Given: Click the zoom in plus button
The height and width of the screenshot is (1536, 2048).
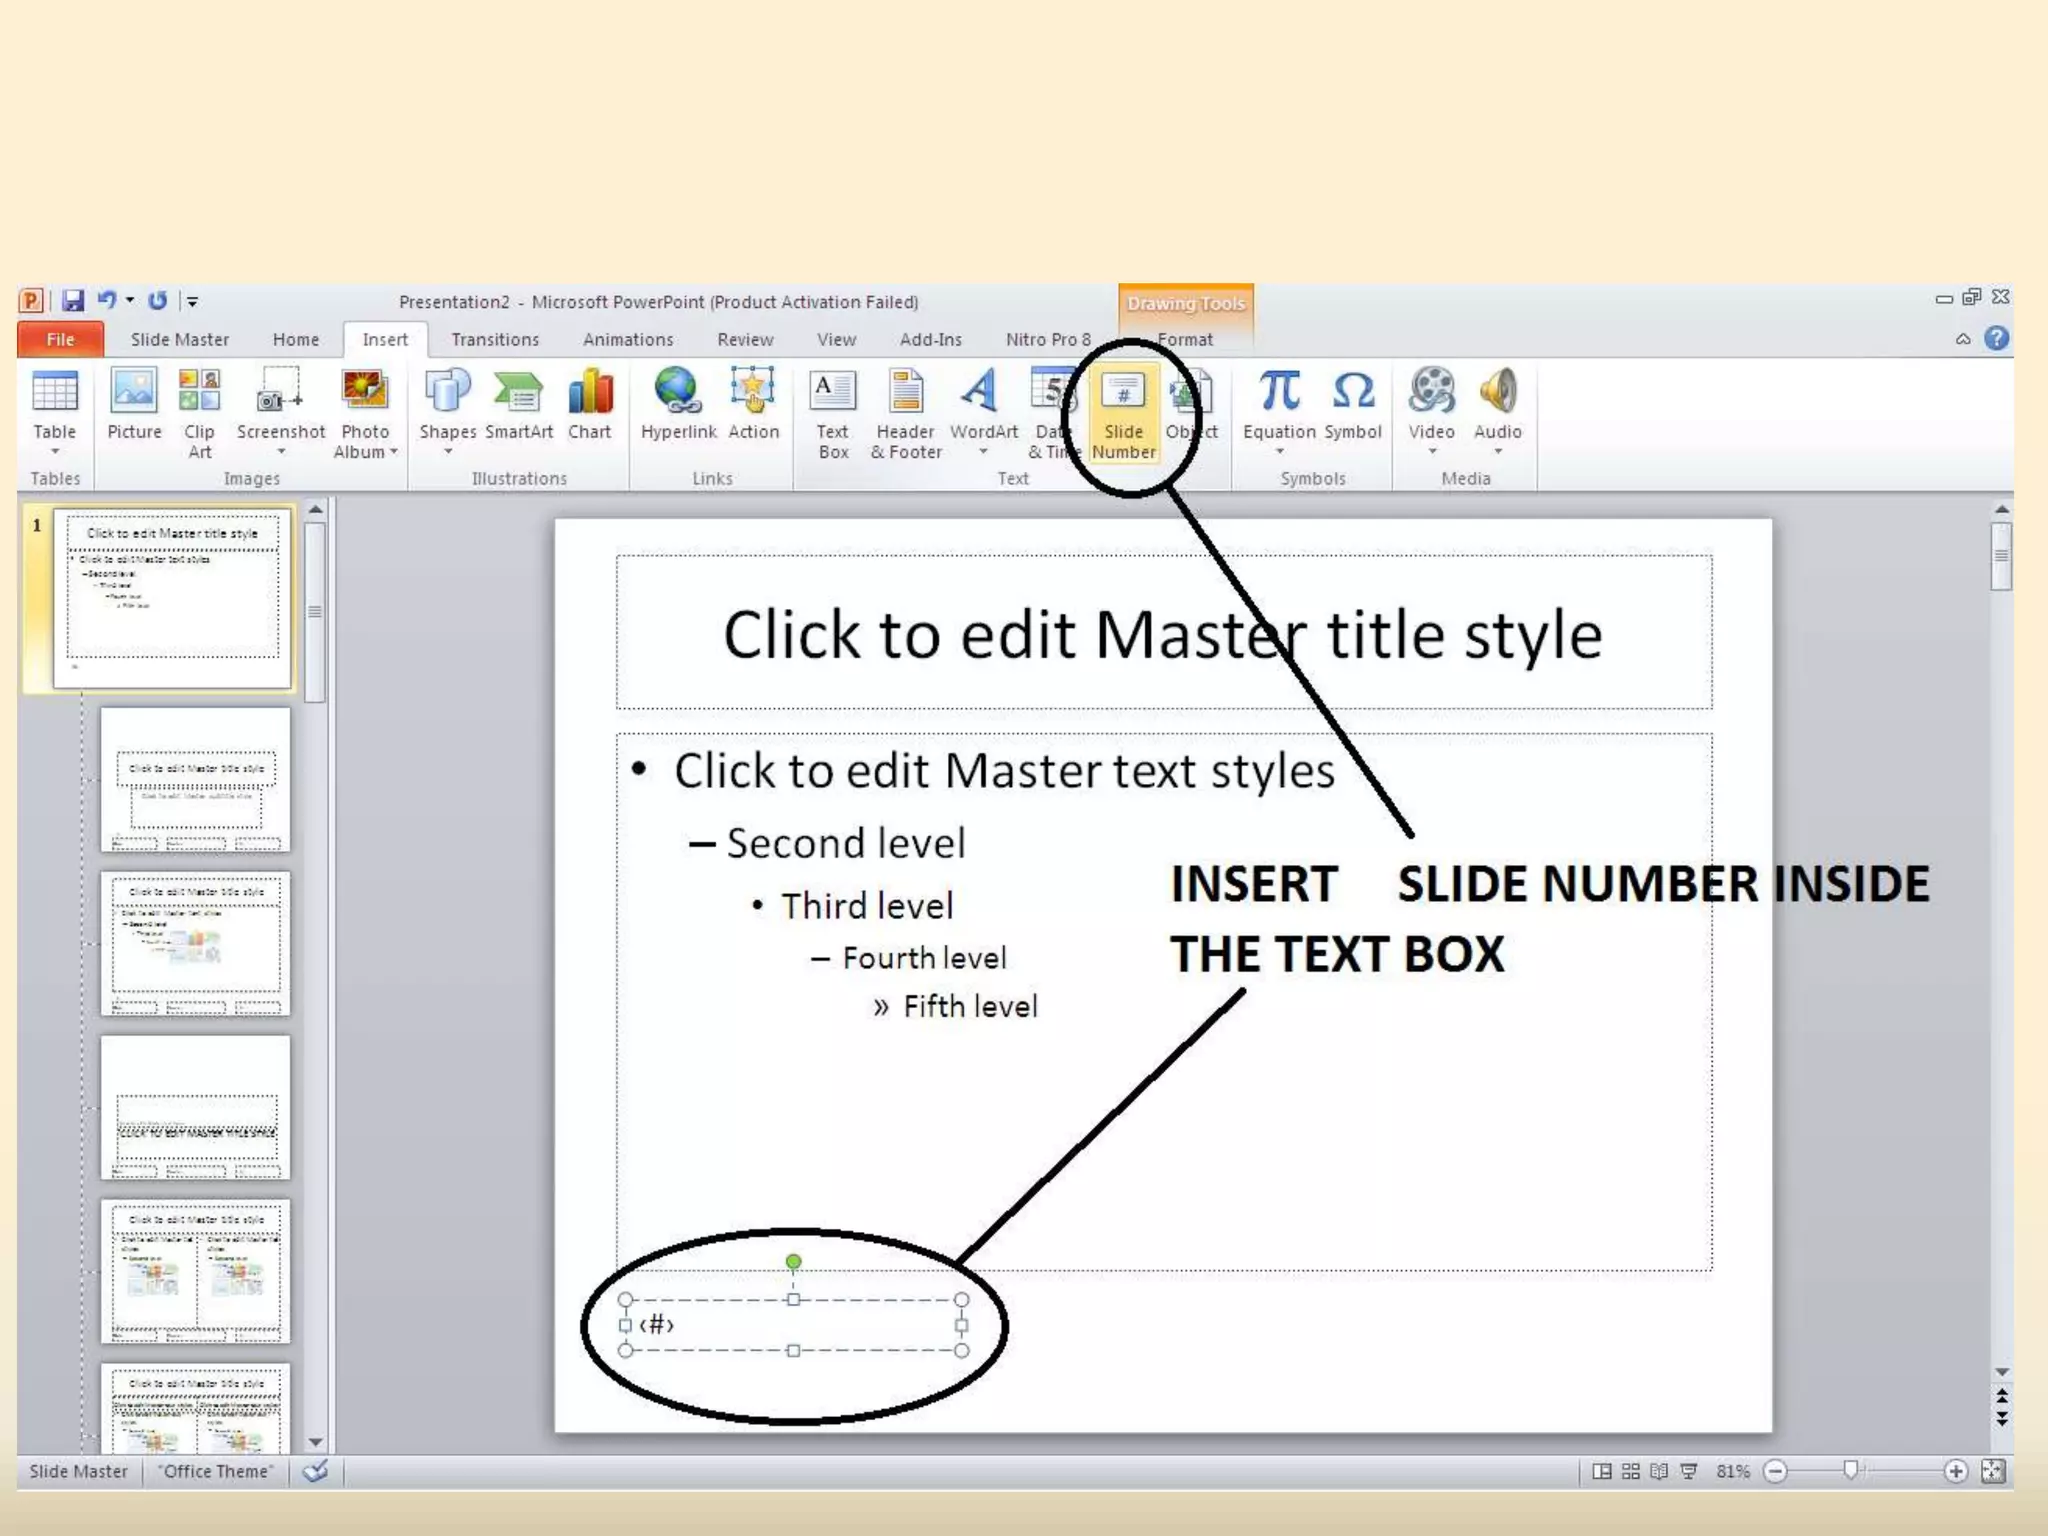Looking at the screenshot, I should tap(1956, 1471).
